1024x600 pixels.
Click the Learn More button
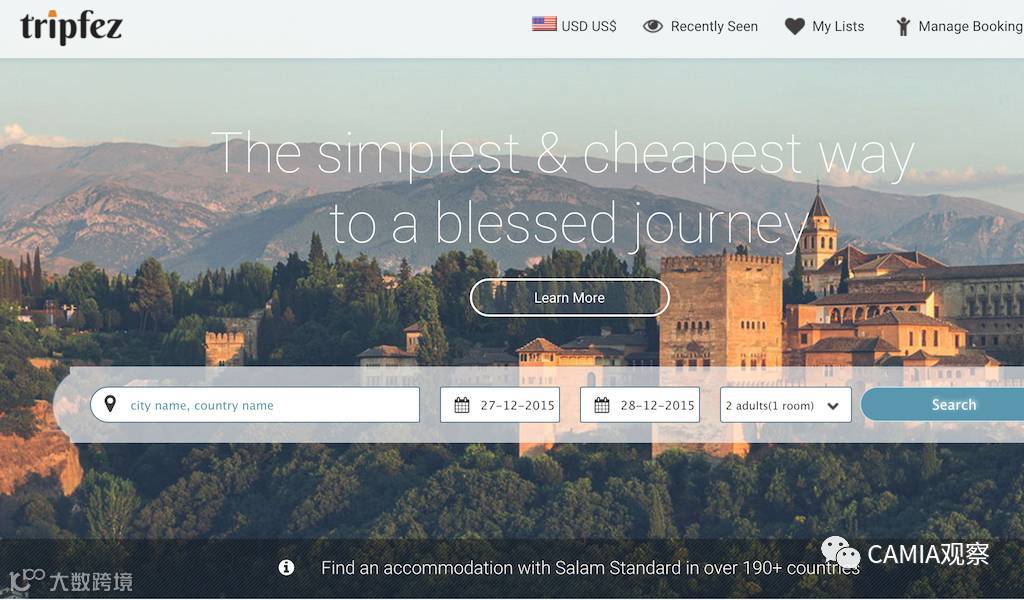coord(569,298)
